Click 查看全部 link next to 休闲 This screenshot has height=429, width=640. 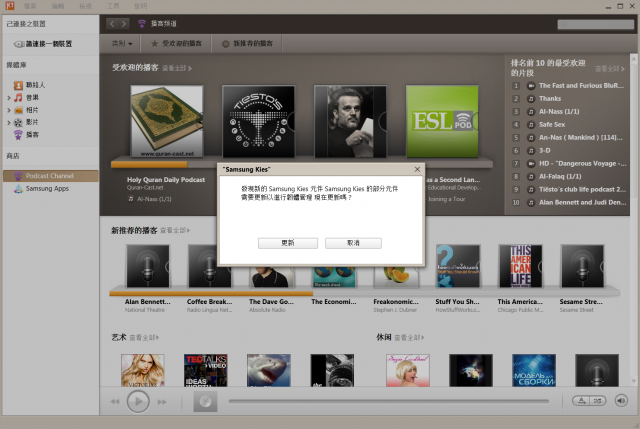[409, 338]
